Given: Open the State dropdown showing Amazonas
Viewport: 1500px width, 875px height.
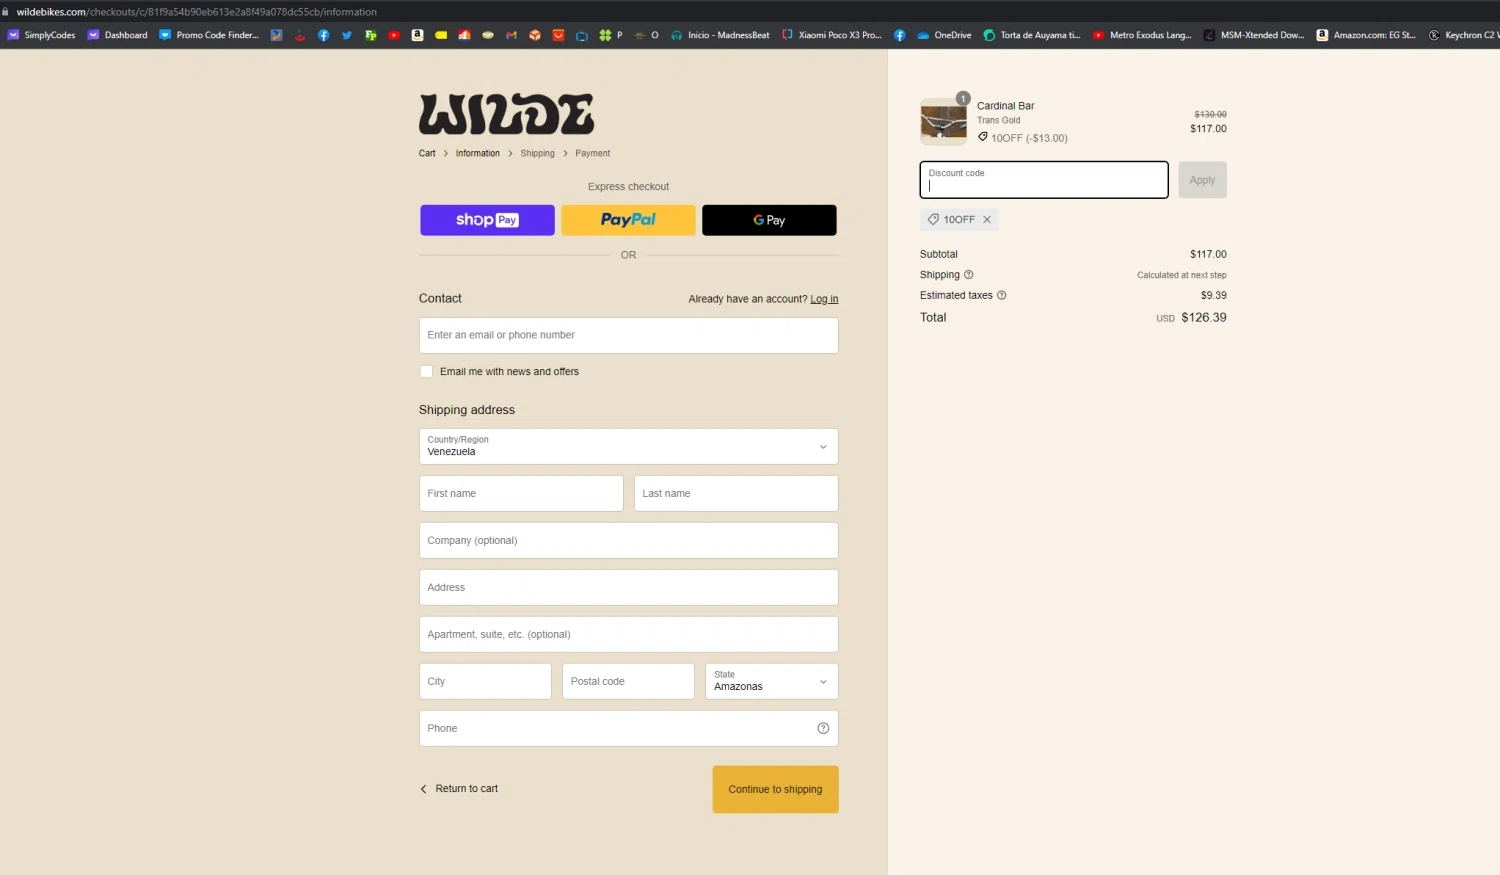Looking at the screenshot, I should click(771, 681).
